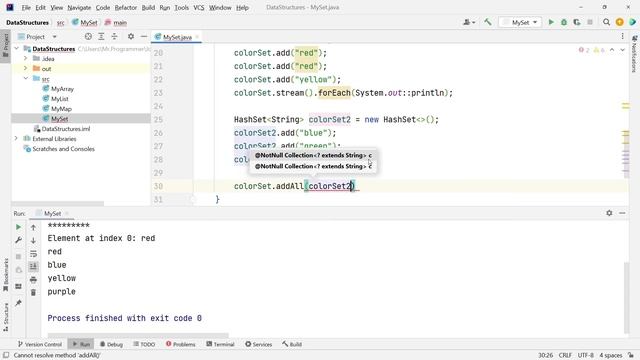Image resolution: width=640 pixels, height=360 pixels.
Task: Stop the process from the top toolbar
Action: tap(590, 22)
